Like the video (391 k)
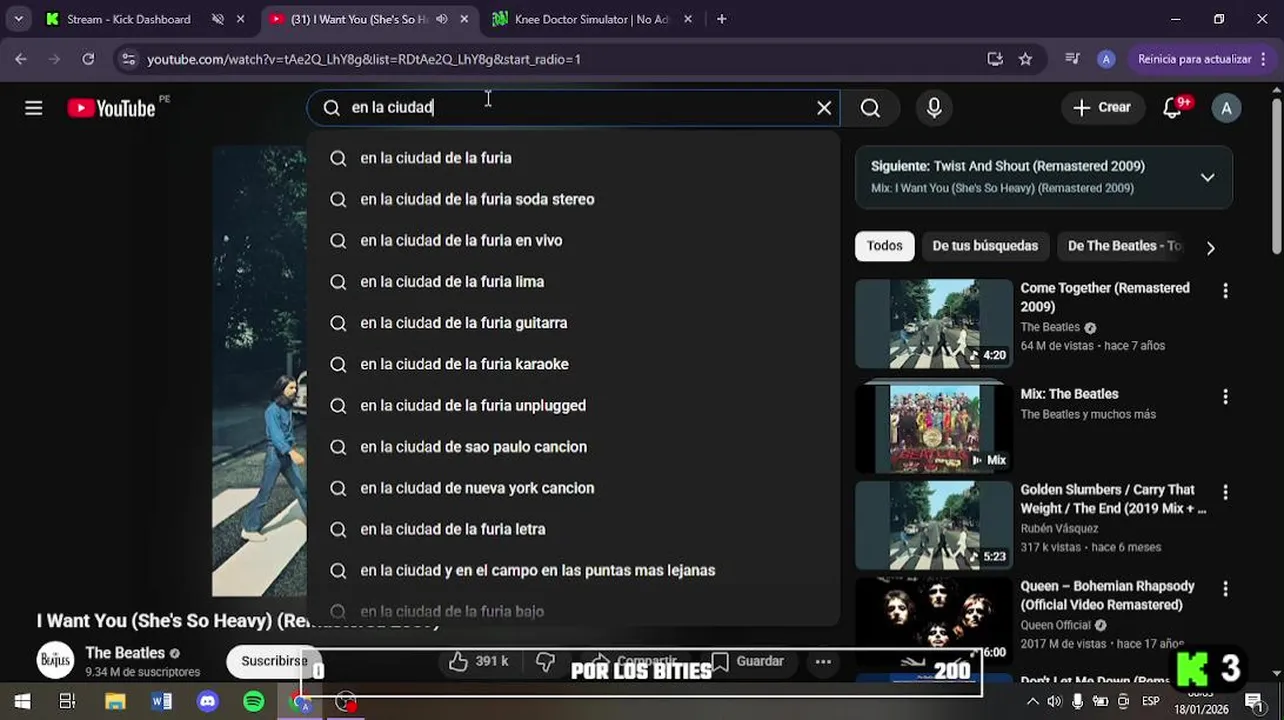 [x=478, y=661]
